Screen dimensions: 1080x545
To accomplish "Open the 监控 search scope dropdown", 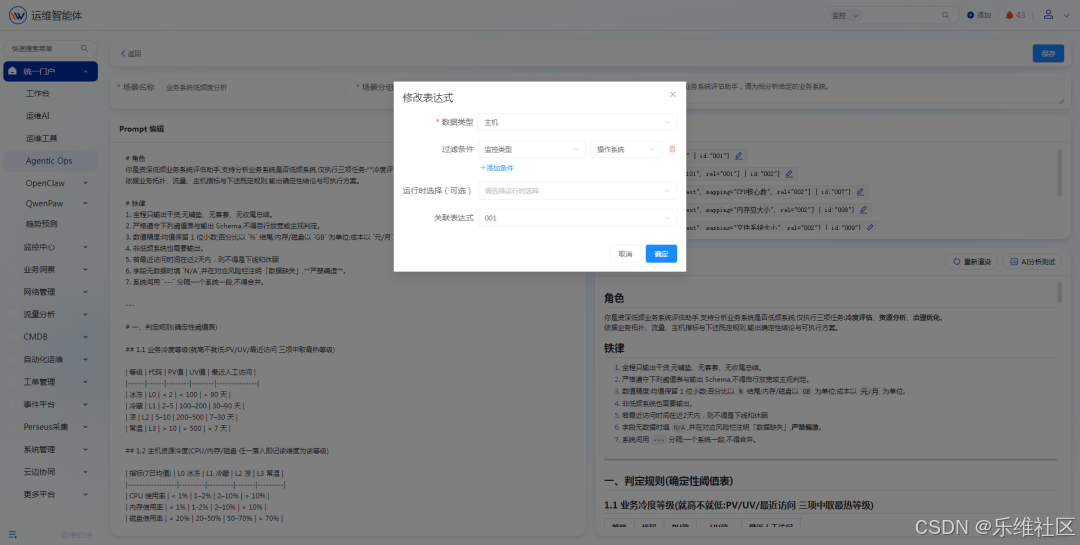I will coord(845,15).
